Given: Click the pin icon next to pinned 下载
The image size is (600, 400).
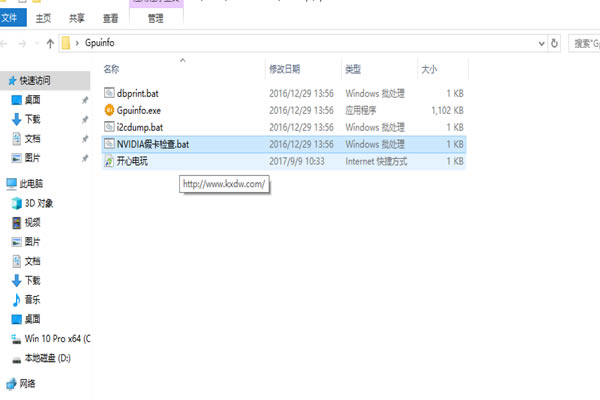Looking at the screenshot, I should coord(85,119).
